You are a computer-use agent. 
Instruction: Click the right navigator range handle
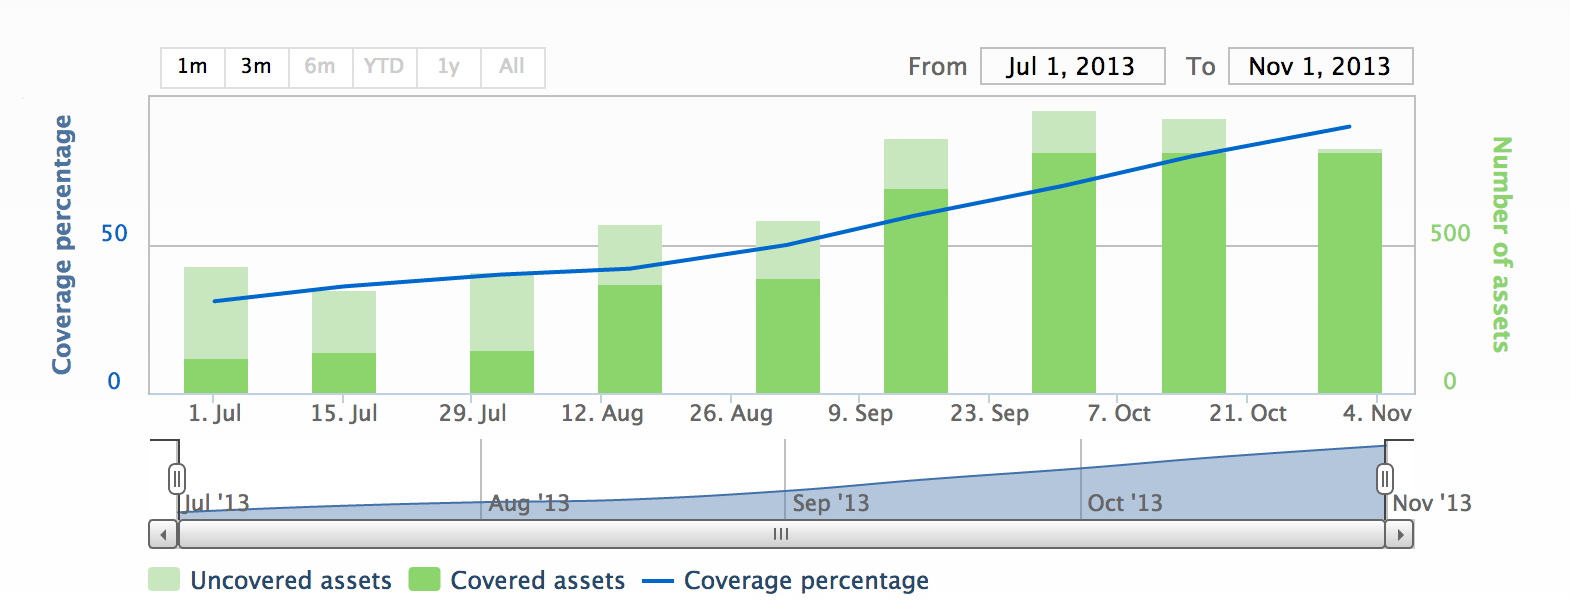[1385, 479]
